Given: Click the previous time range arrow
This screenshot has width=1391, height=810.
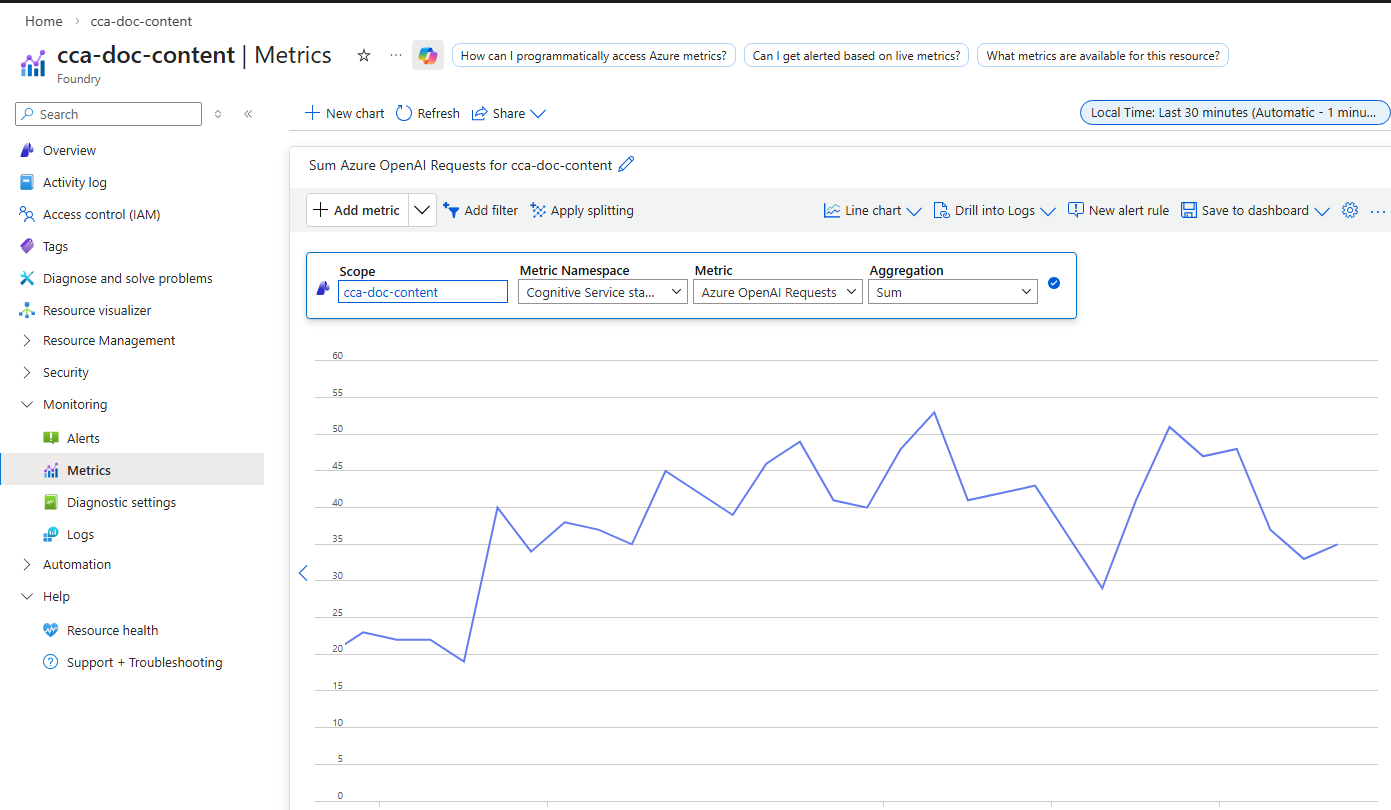Looking at the screenshot, I should click(x=303, y=573).
